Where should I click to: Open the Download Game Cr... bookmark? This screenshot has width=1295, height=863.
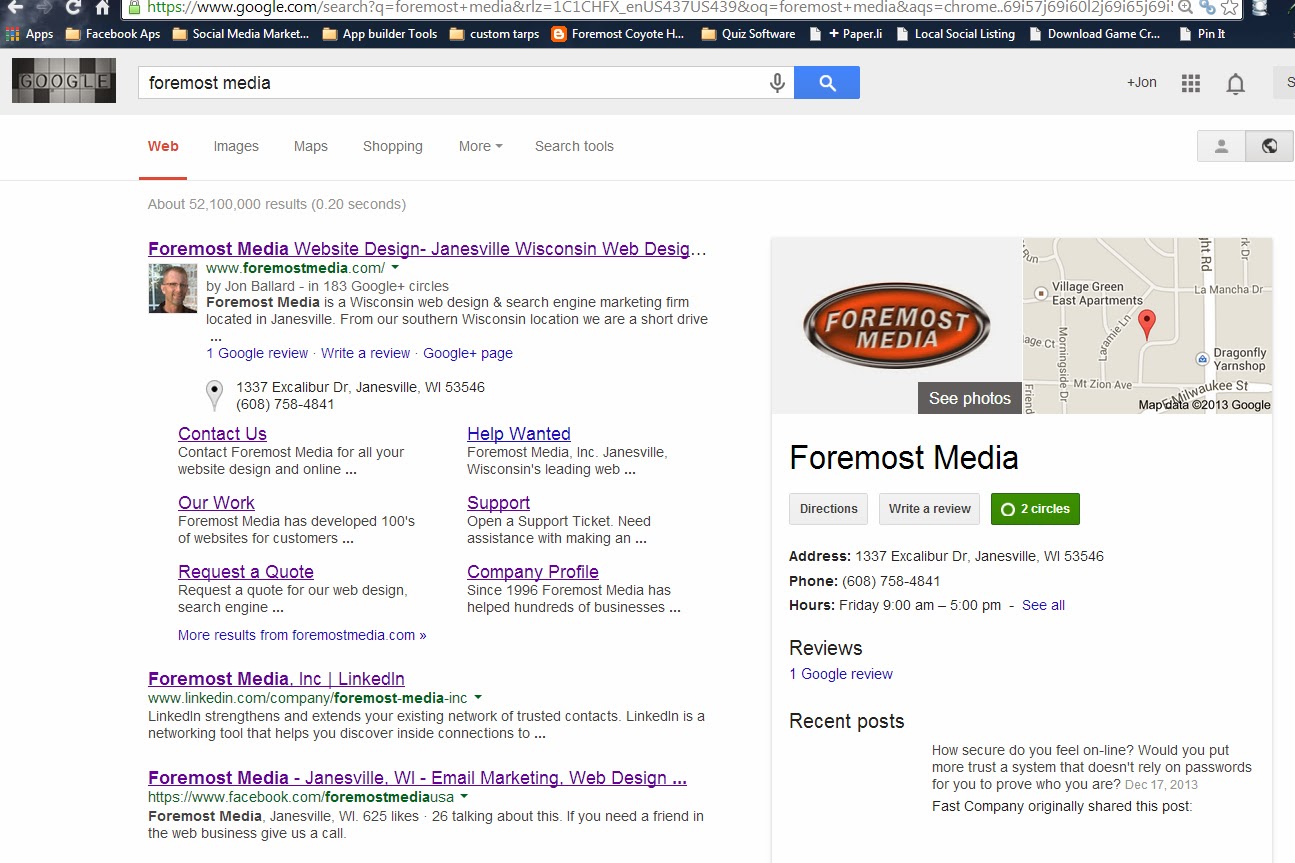pyautogui.click(x=1094, y=34)
